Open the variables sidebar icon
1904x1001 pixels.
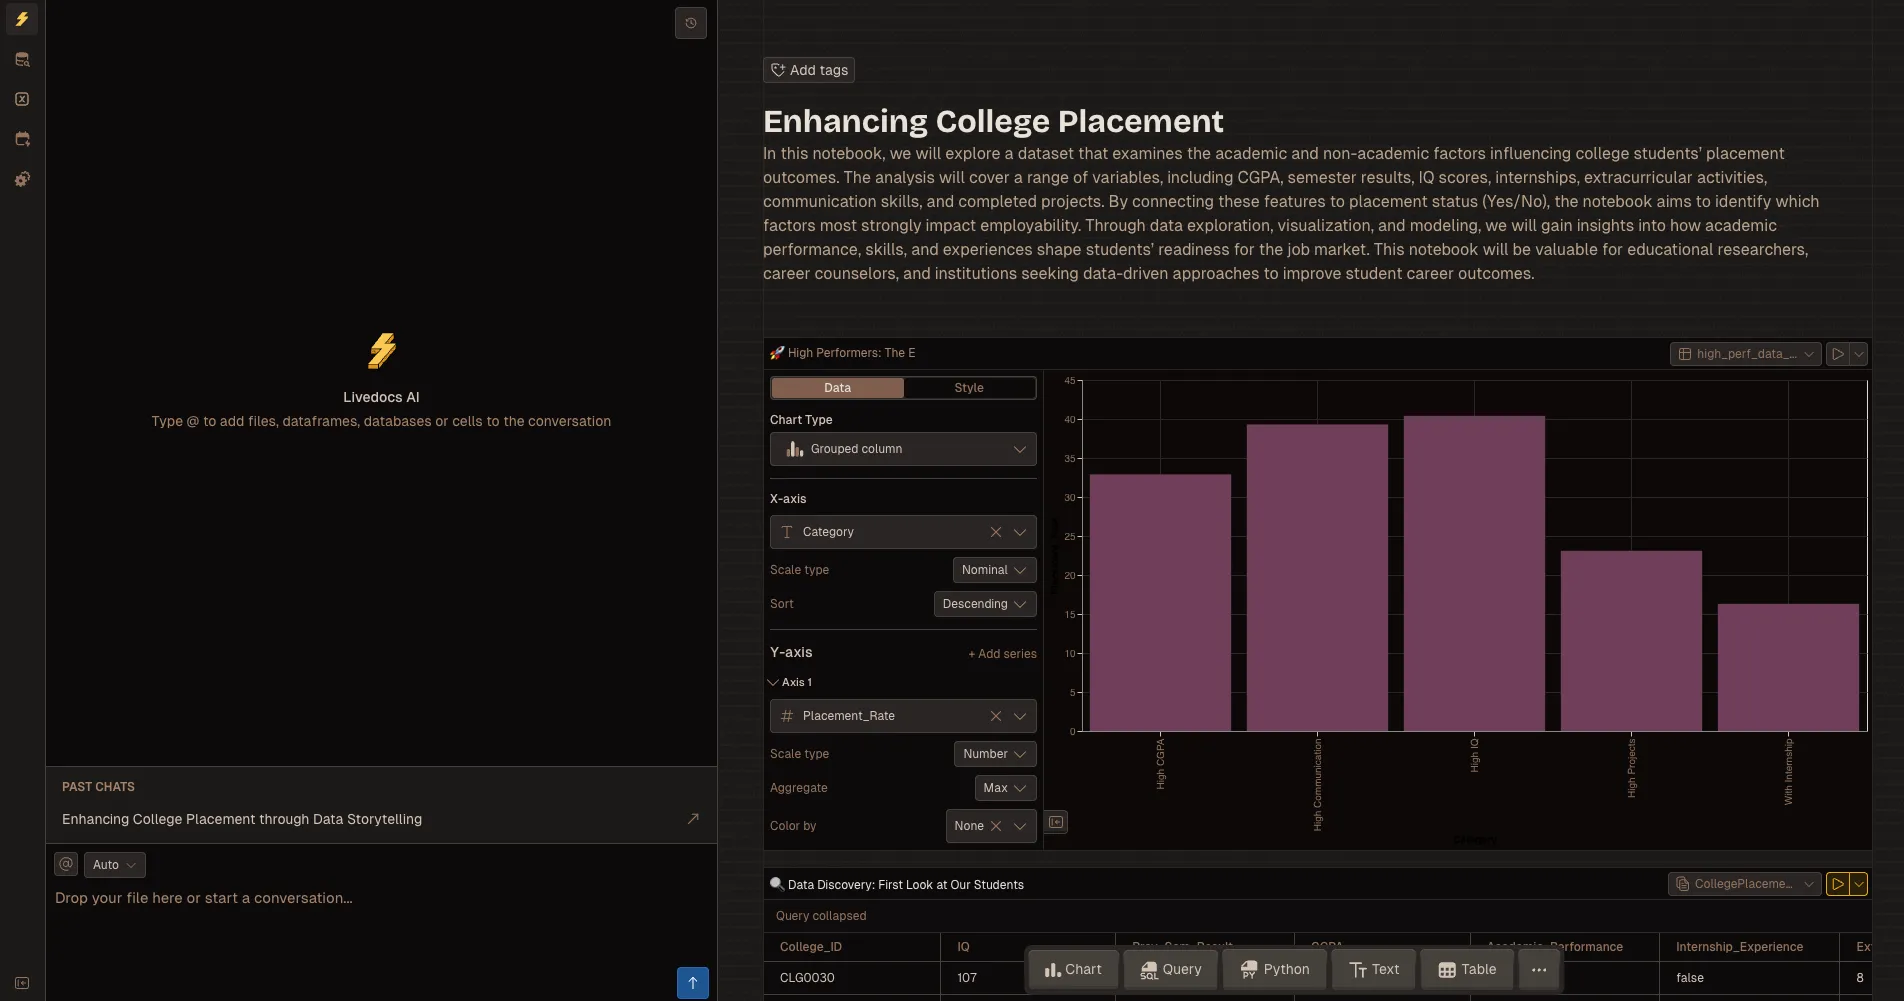tap(22, 99)
